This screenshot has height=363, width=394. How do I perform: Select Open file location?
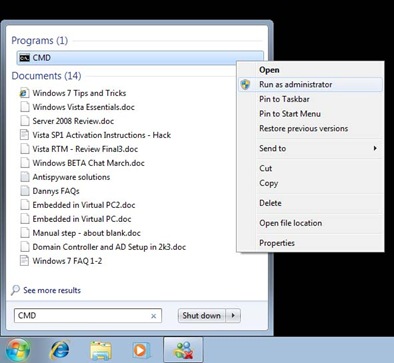(291, 223)
